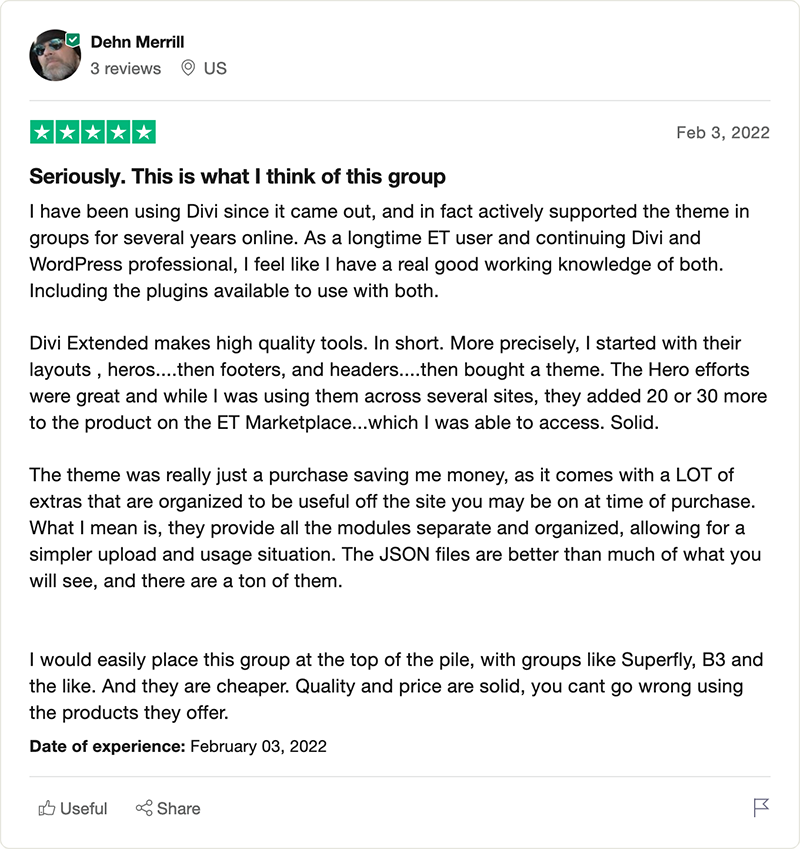Click the thumbs-up Useful icon

click(47, 808)
